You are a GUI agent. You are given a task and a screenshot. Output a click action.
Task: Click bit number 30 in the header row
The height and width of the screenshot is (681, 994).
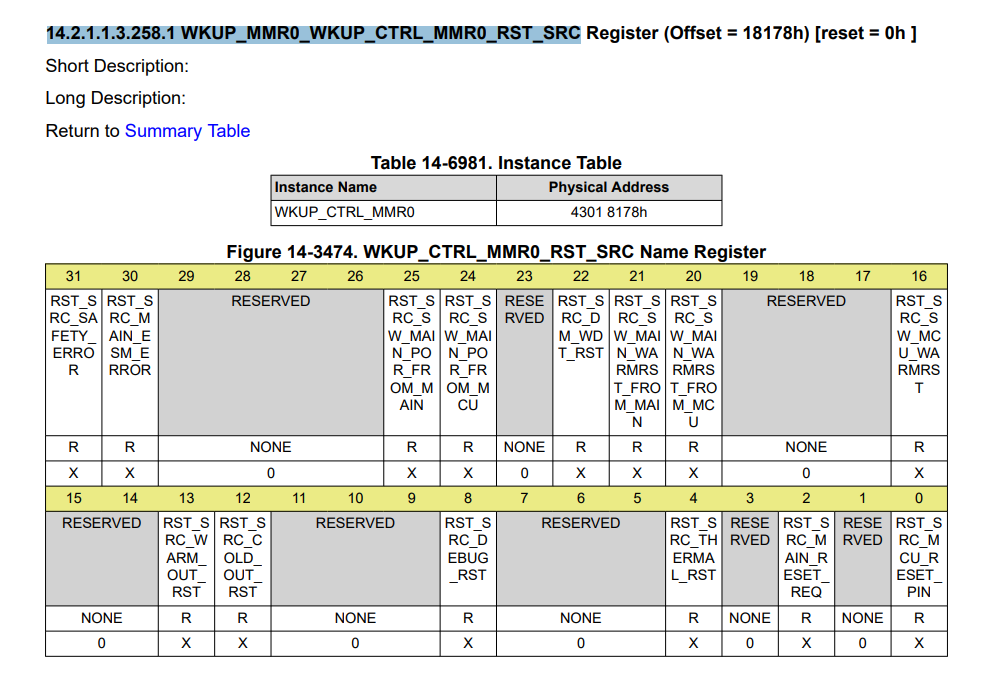pyautogui.click(x=130, y=276)
